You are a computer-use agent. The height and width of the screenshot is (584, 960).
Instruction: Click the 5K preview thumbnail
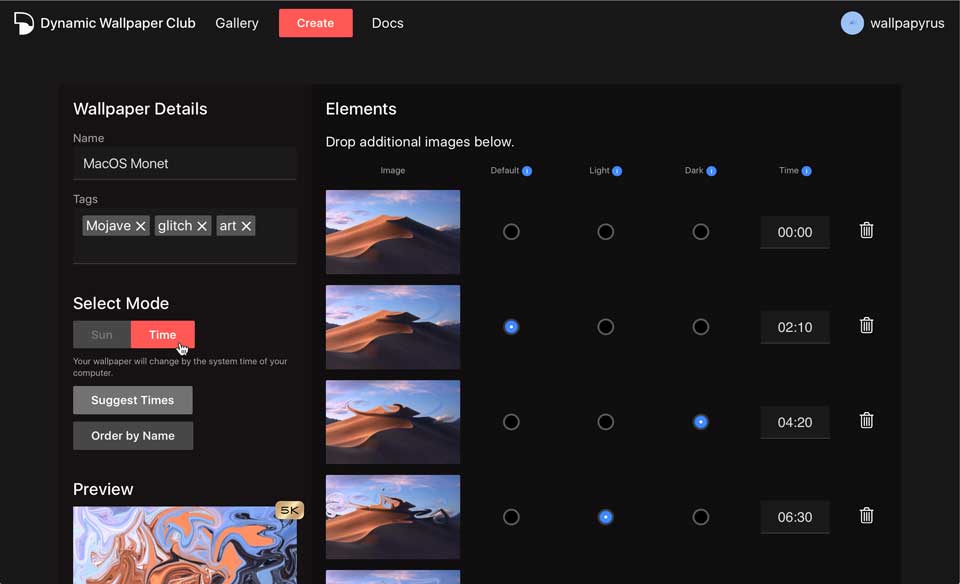coord(184,545)
